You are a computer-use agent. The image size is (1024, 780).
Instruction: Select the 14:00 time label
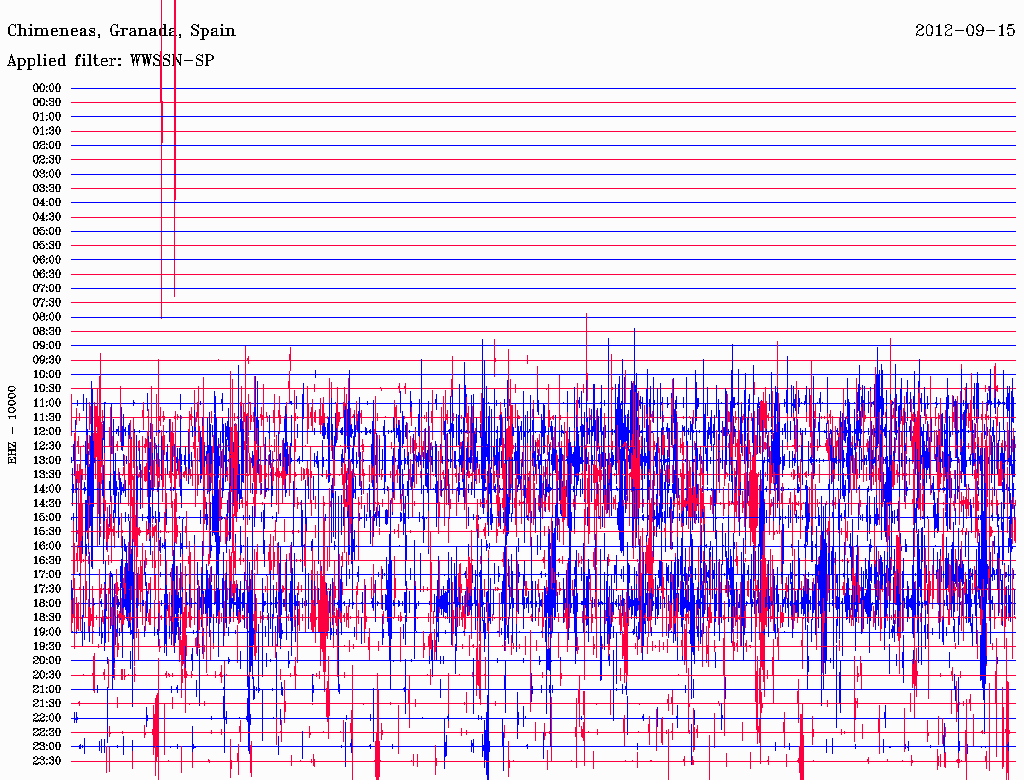pyautogui.click(x=47, y=489)
